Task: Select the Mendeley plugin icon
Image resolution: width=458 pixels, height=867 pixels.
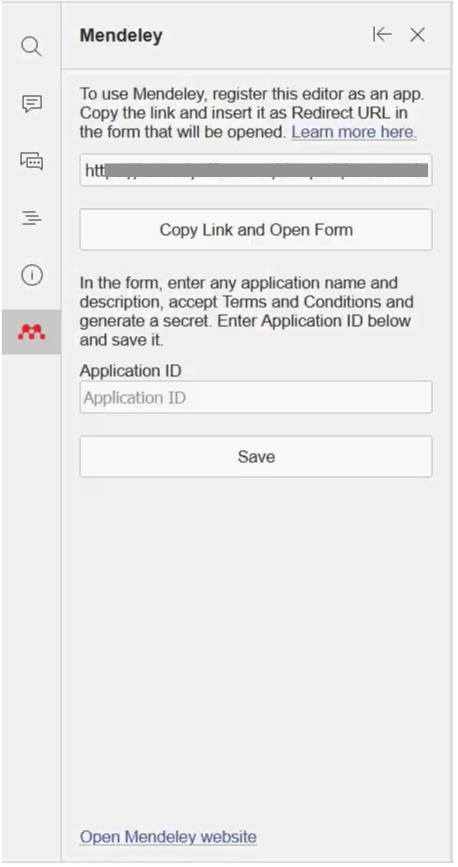Action: [32, 332]
